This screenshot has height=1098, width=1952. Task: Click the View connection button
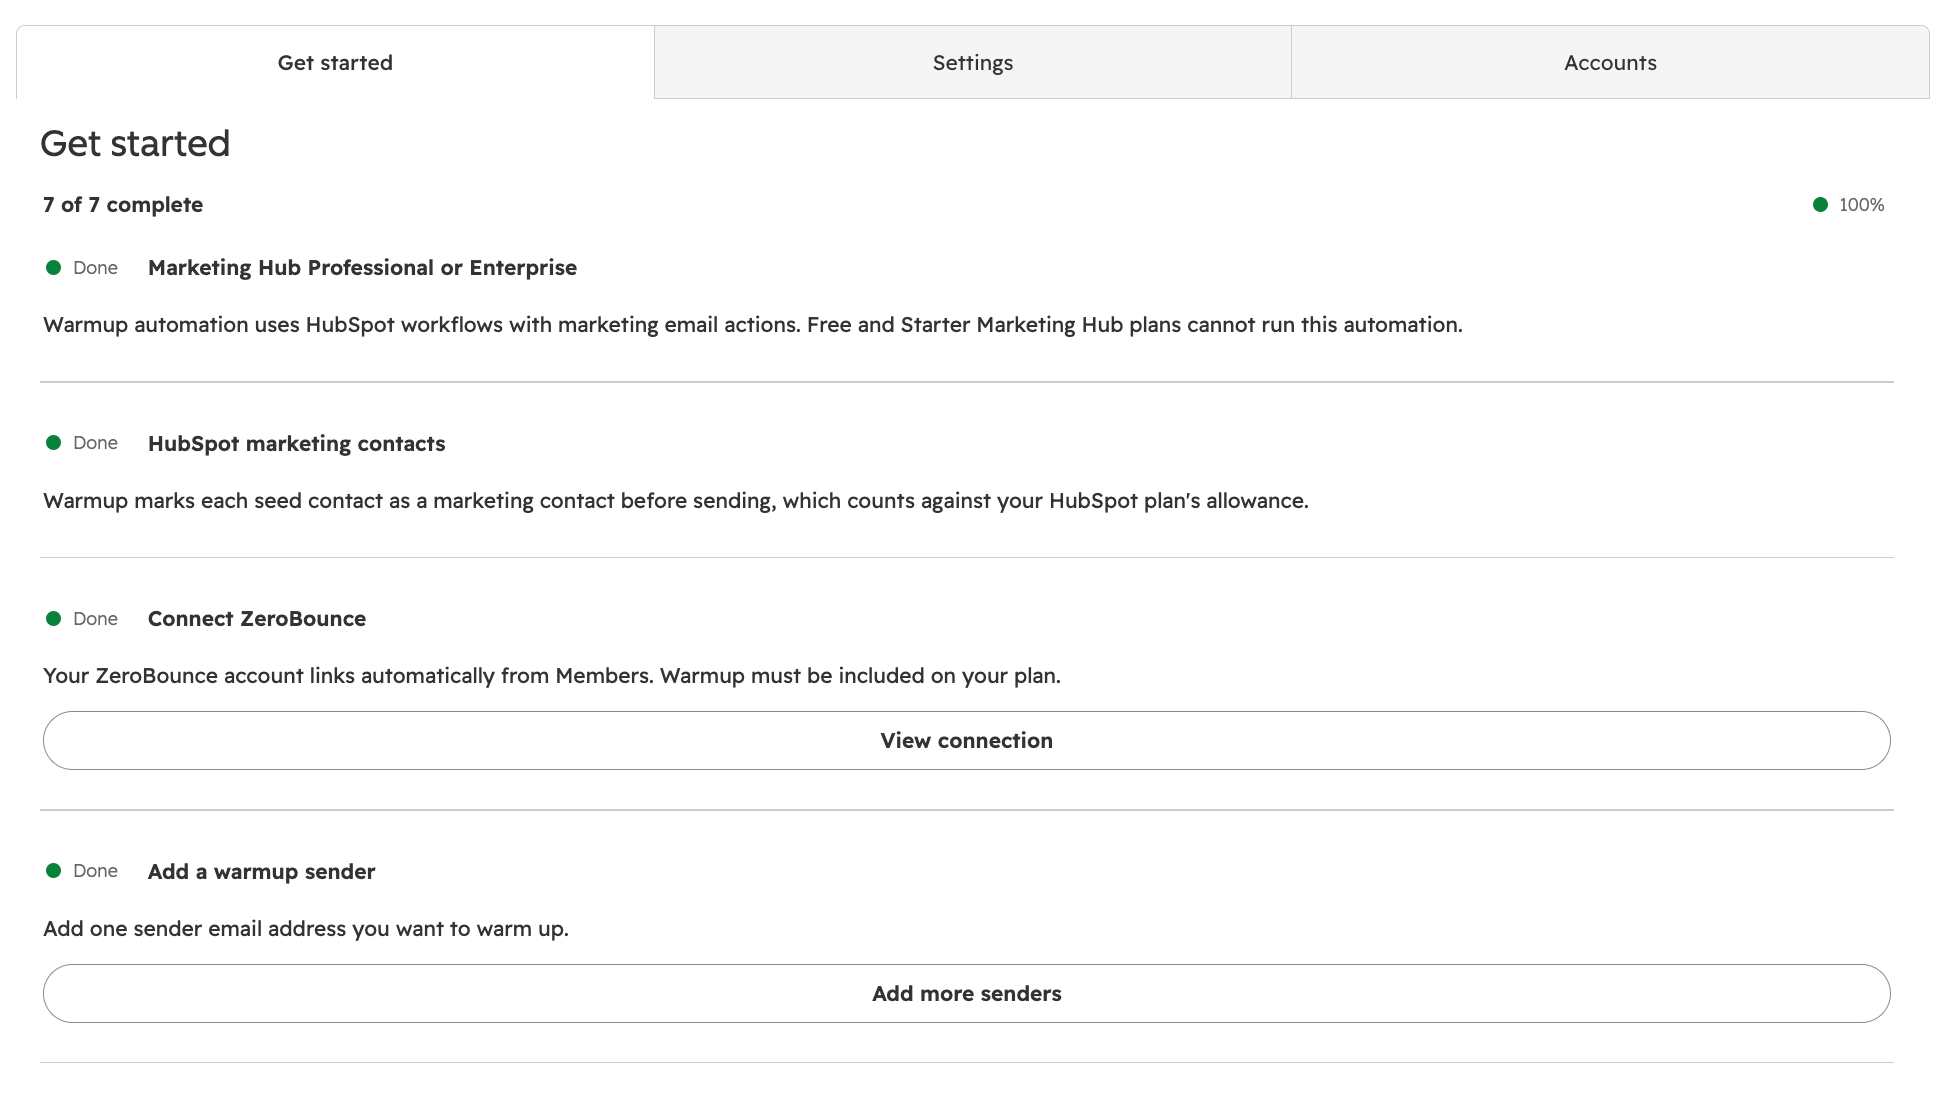pos(967,740)
